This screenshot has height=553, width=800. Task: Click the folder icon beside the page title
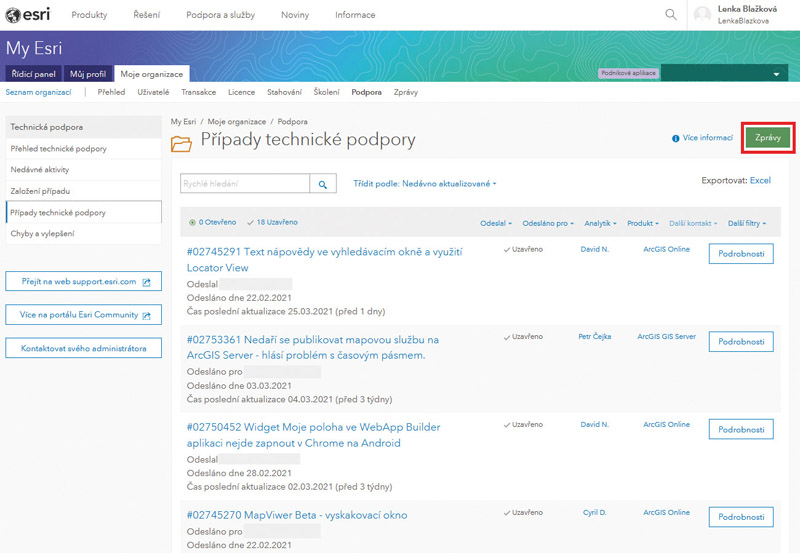pyautogui.click(x=181, y=144)
